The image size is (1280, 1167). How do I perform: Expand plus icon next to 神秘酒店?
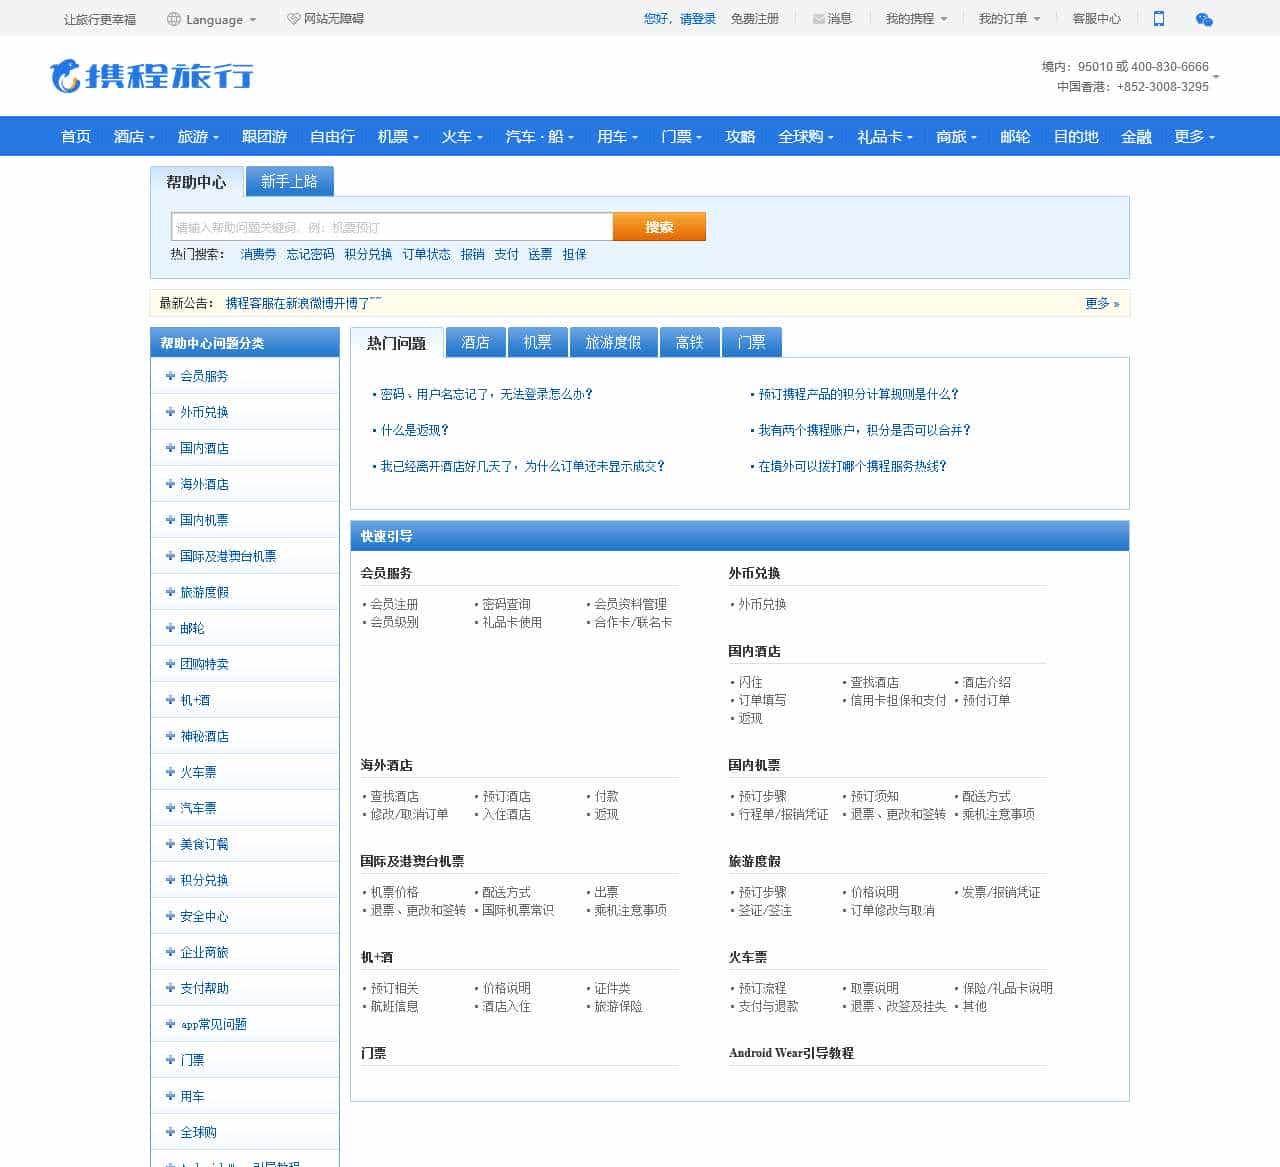[170, 736]
